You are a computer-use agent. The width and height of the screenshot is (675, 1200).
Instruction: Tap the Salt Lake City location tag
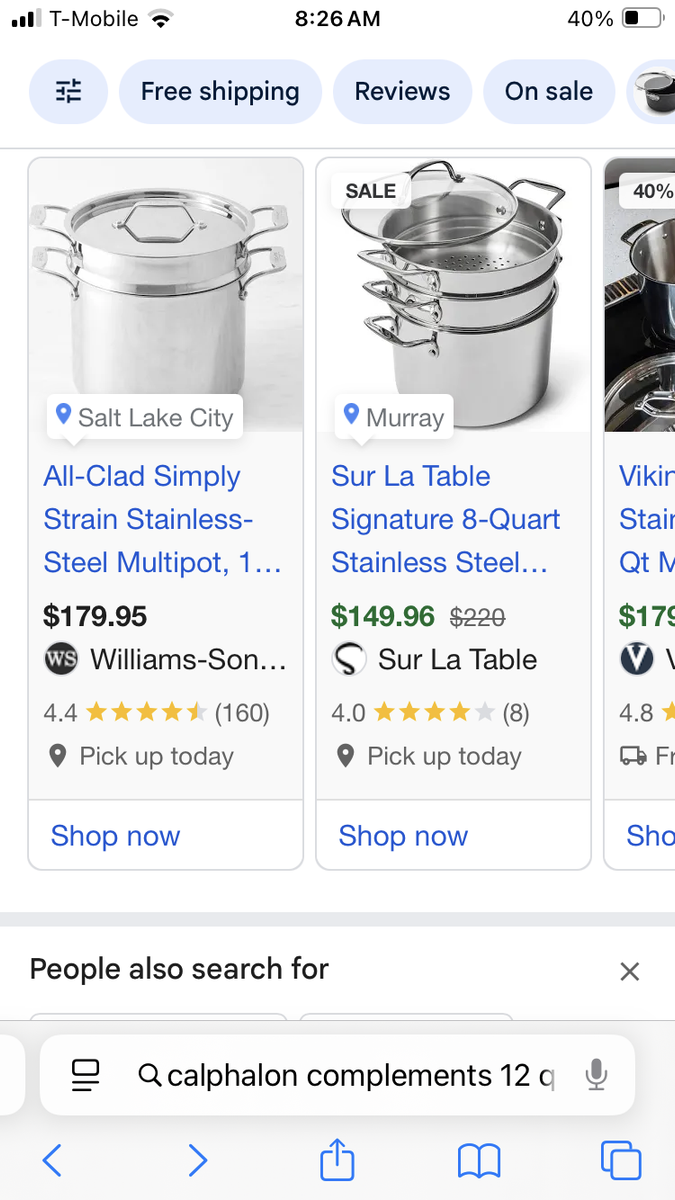pos(145,417)
